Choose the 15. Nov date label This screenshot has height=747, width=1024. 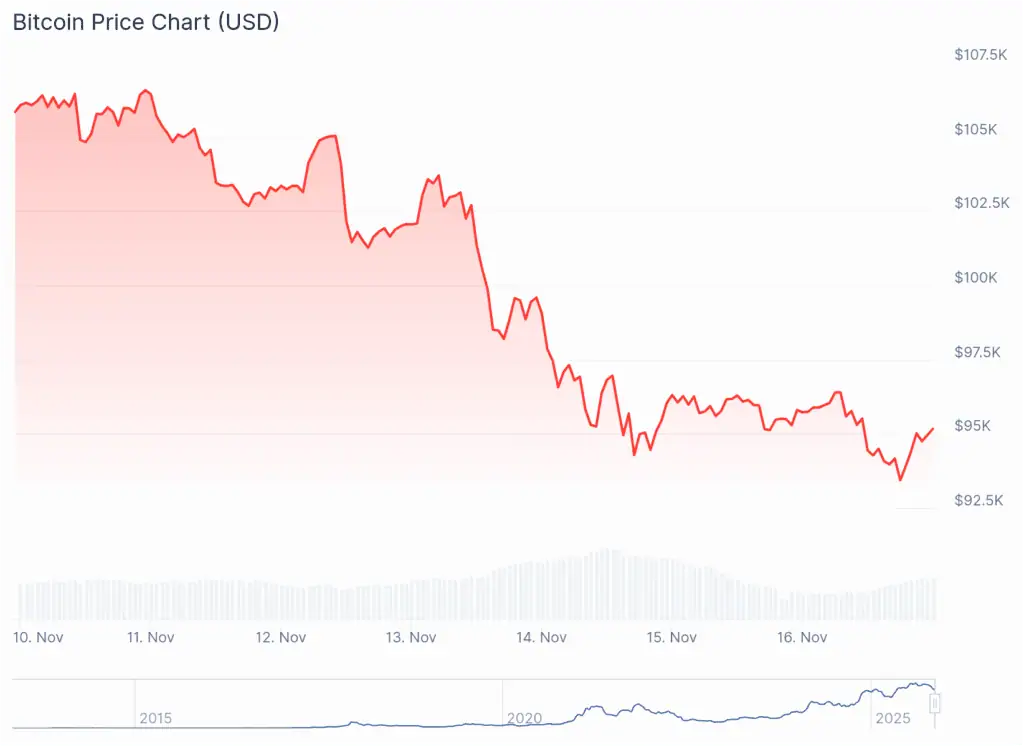click(672, 637)
